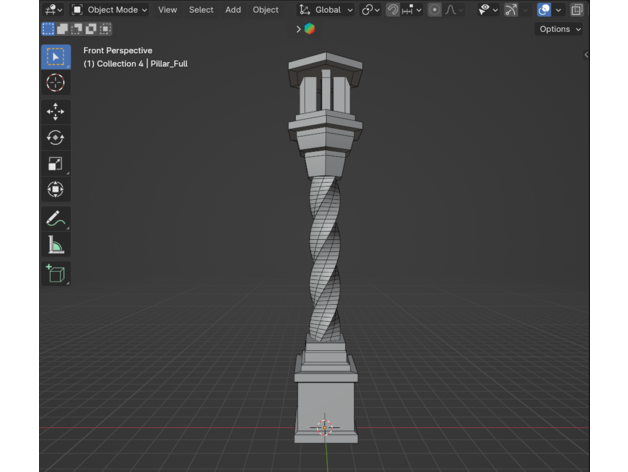Screen dimensions: 628x472
Task: Toggle X-ray display button
Action: (577, 10)
